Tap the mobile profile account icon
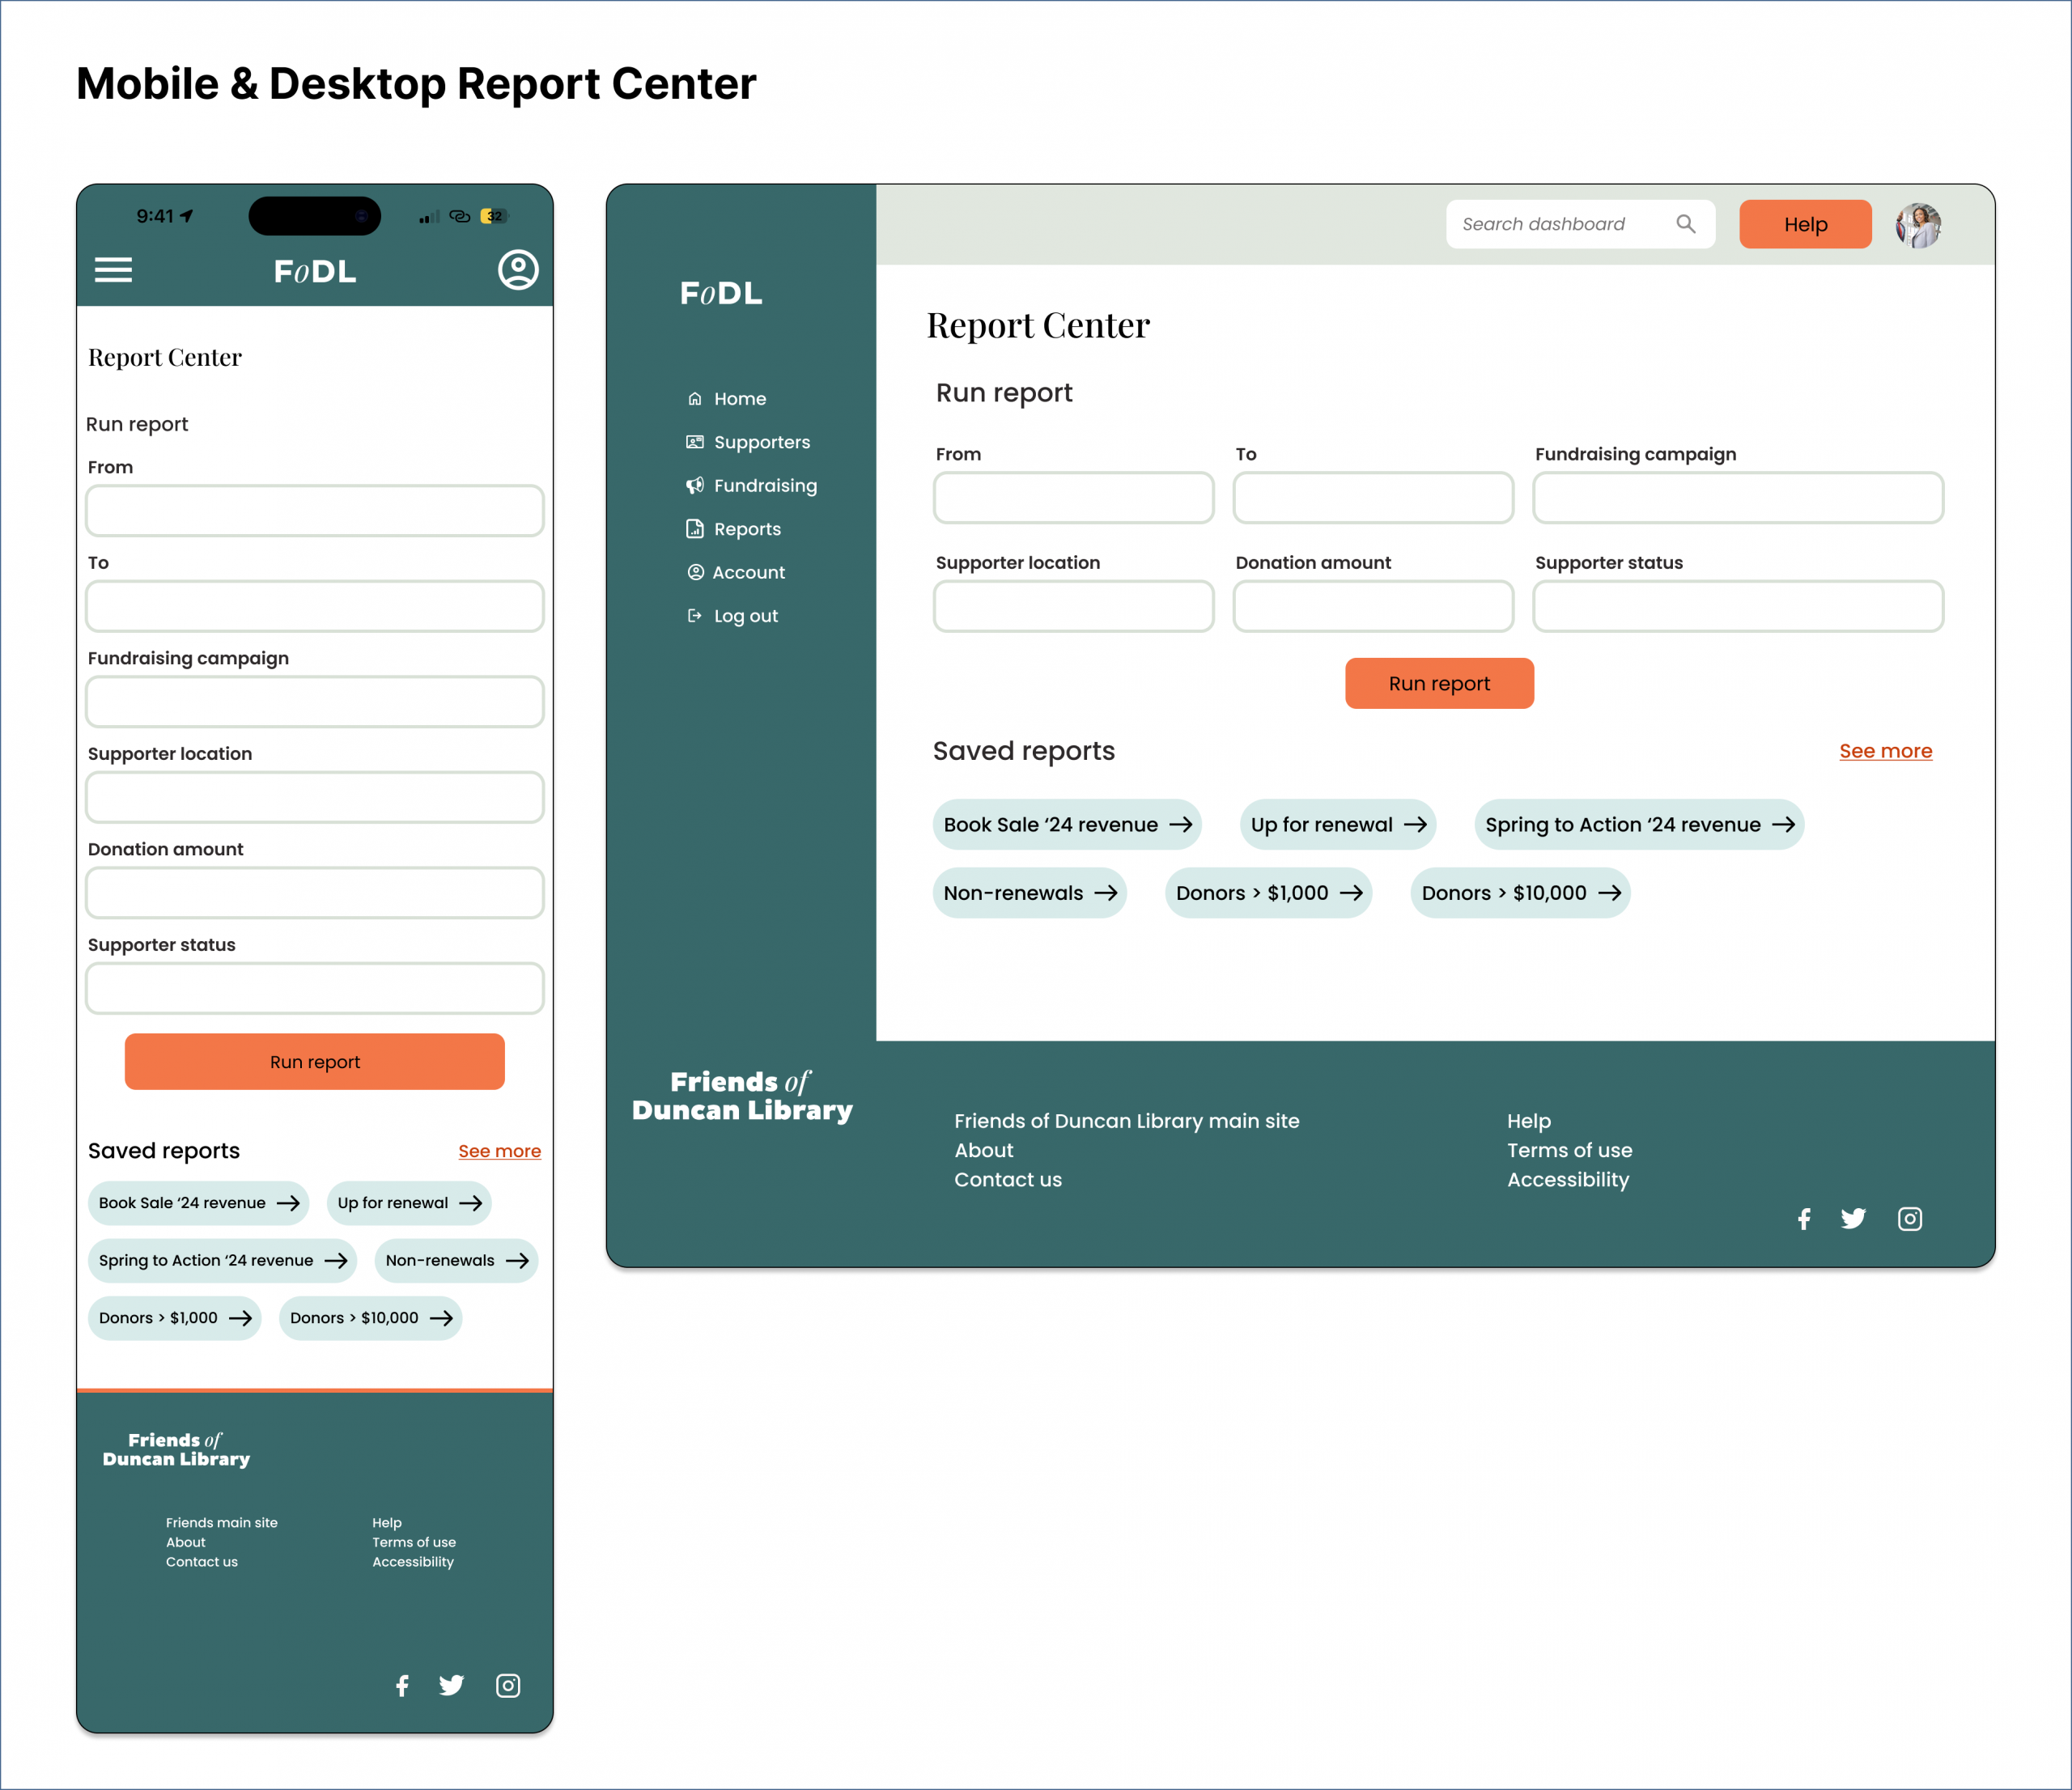Image resolution: width=2072 pixels, height=1790 pixels. pyautogui.click(x=518, y=270)
